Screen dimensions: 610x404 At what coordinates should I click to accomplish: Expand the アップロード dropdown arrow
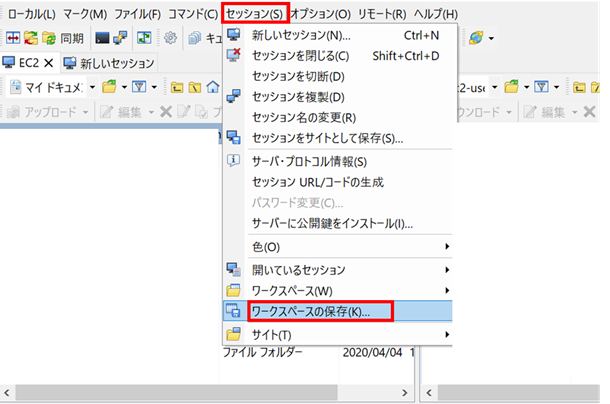tap(86, 112)
